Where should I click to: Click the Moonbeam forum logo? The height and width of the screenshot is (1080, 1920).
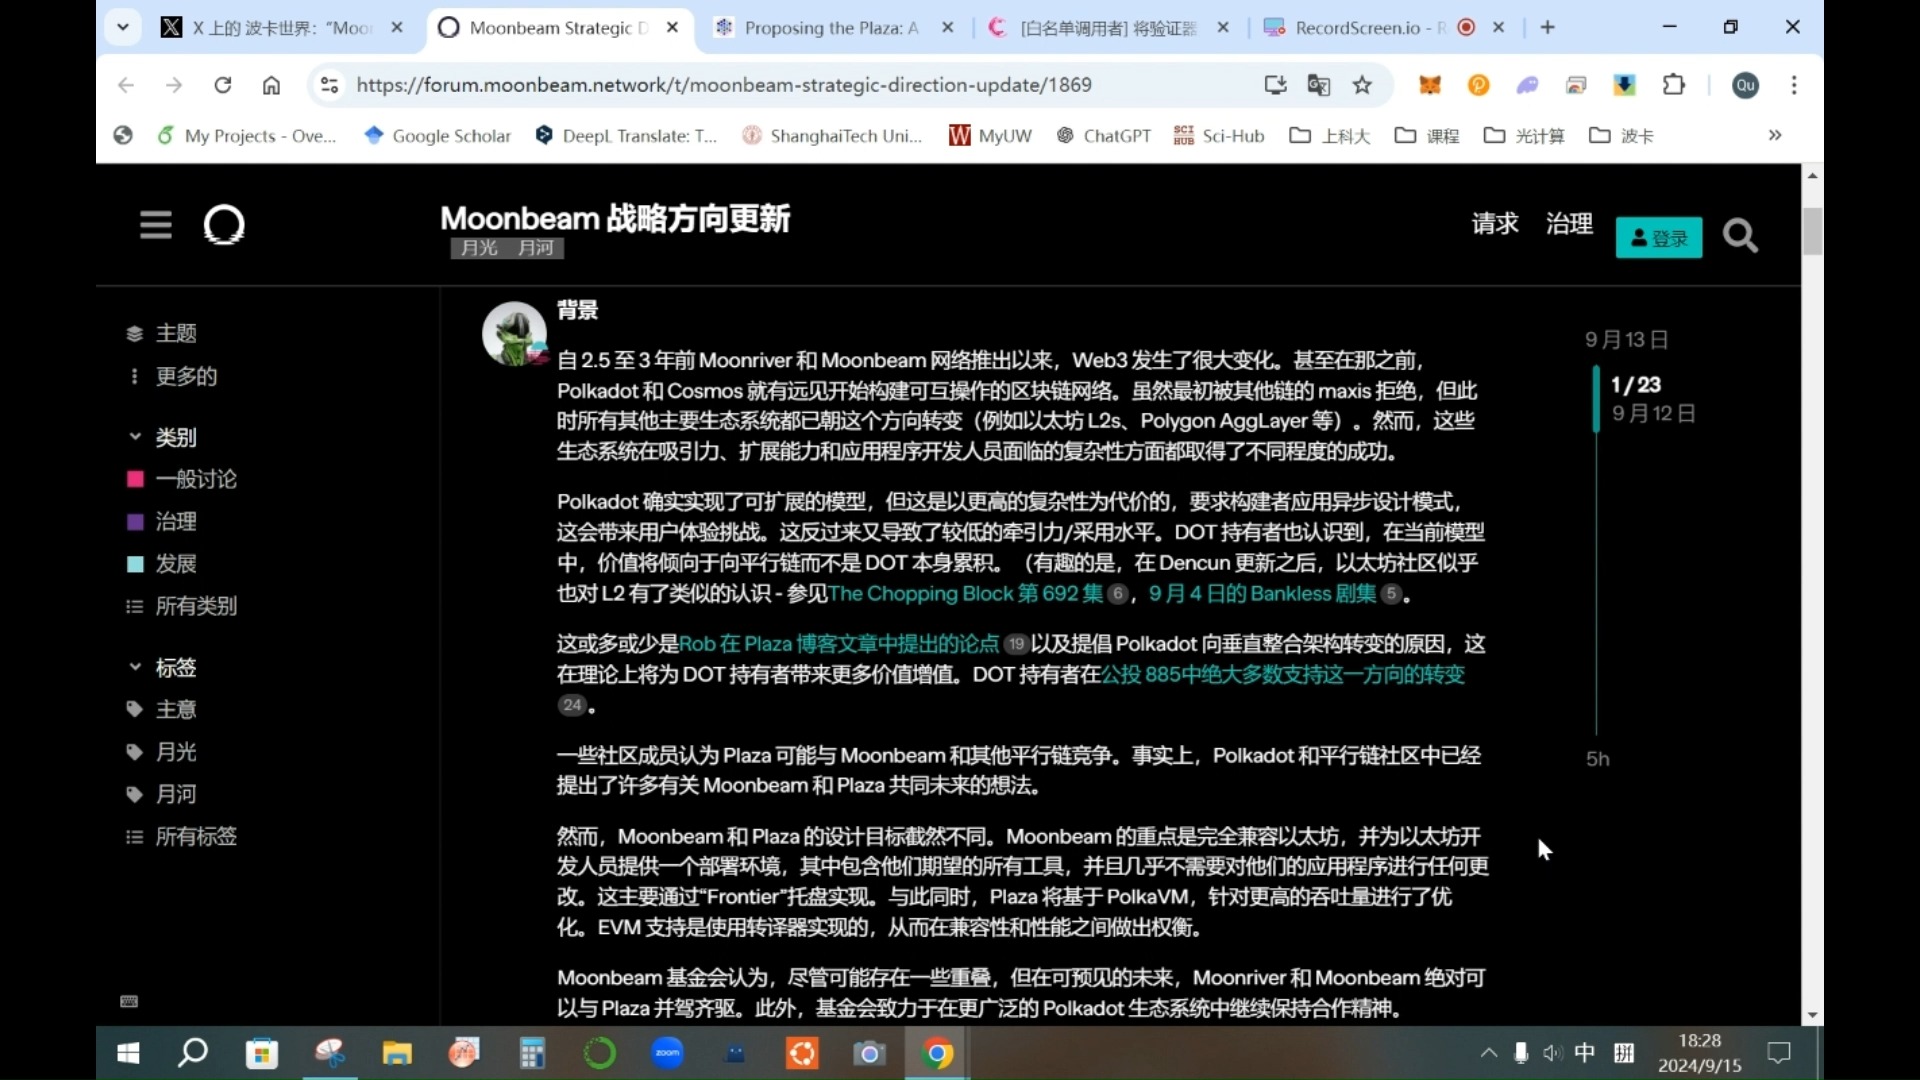[x=224, y=225]
